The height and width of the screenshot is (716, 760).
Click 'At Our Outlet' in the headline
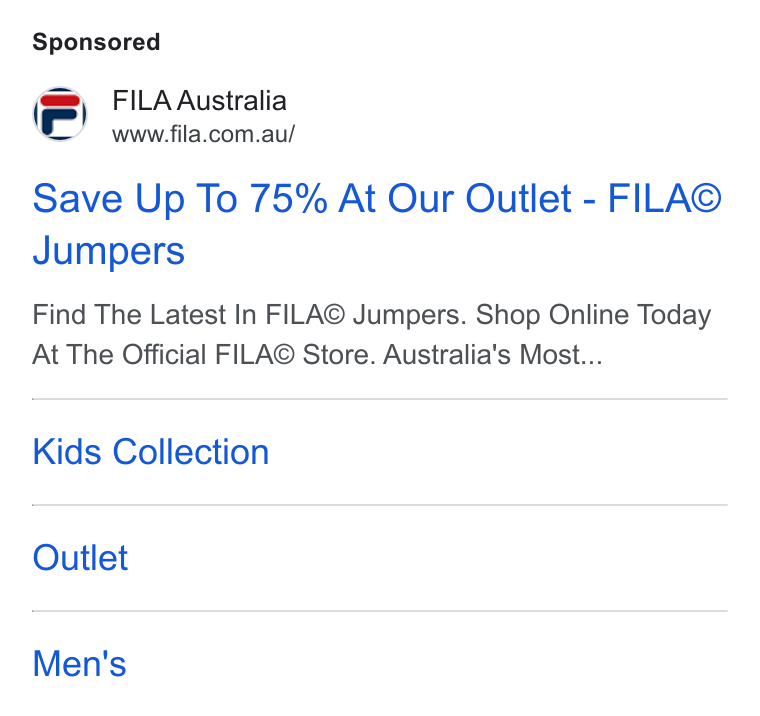(455, 198)
